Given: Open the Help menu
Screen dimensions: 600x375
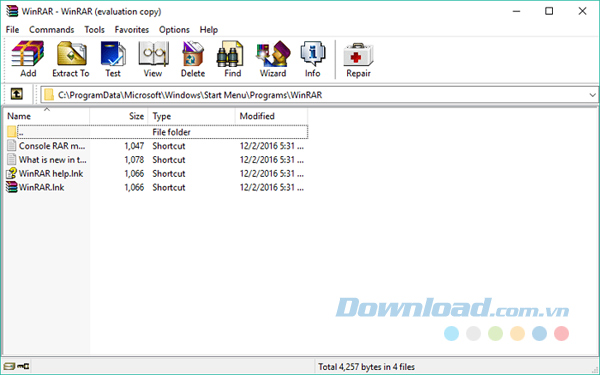Looking at the screenshot, I should coord(209,29).
